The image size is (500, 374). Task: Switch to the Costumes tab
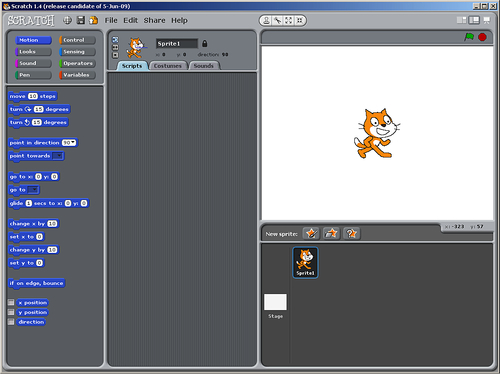(168, 66)
